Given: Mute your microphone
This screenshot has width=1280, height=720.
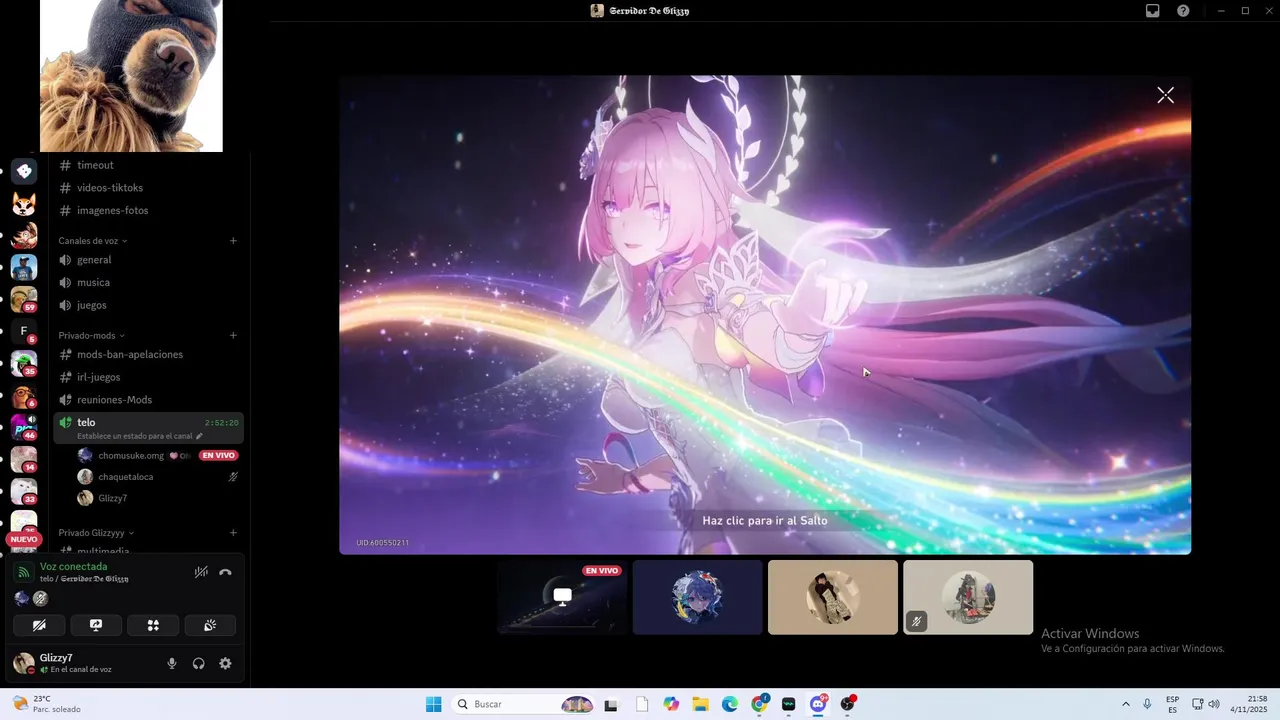Looking at the screenshot, I should point(172,663).
